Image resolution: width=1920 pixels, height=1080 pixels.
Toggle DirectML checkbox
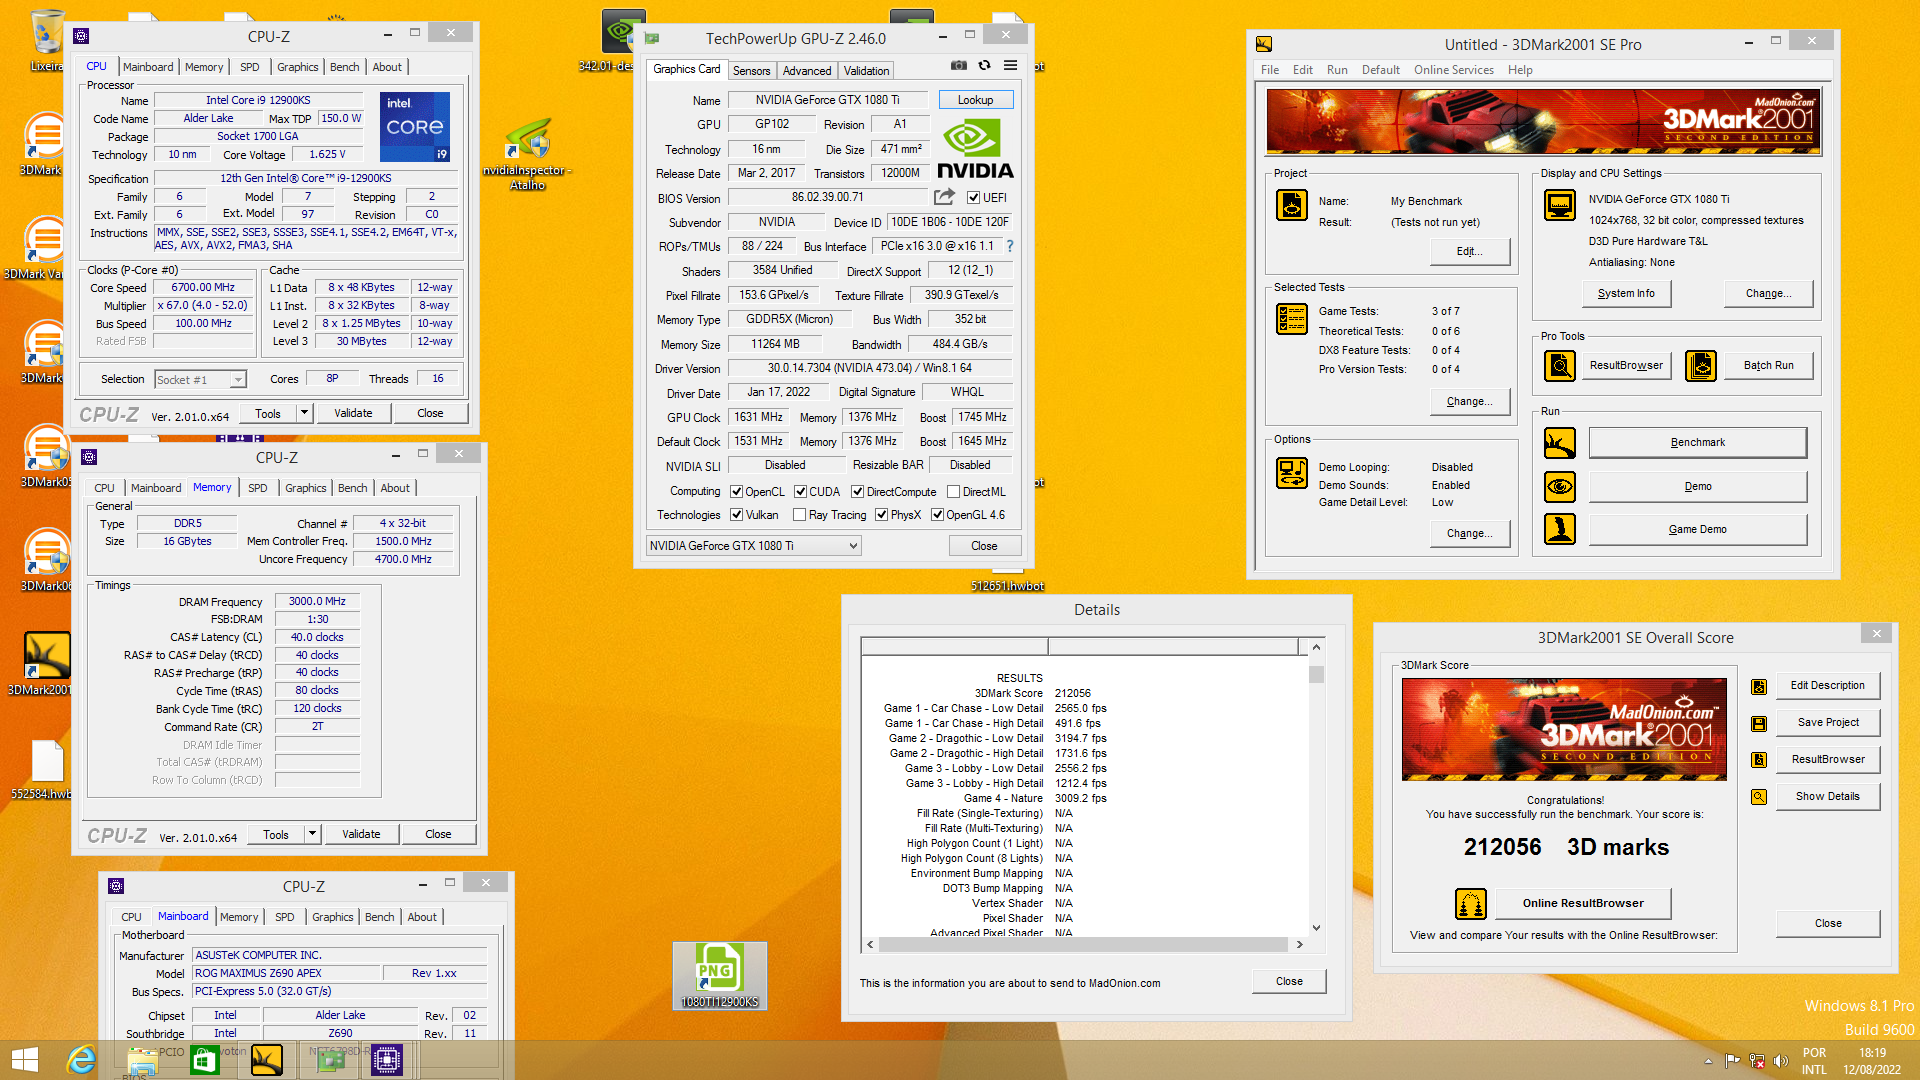point(953,492)
